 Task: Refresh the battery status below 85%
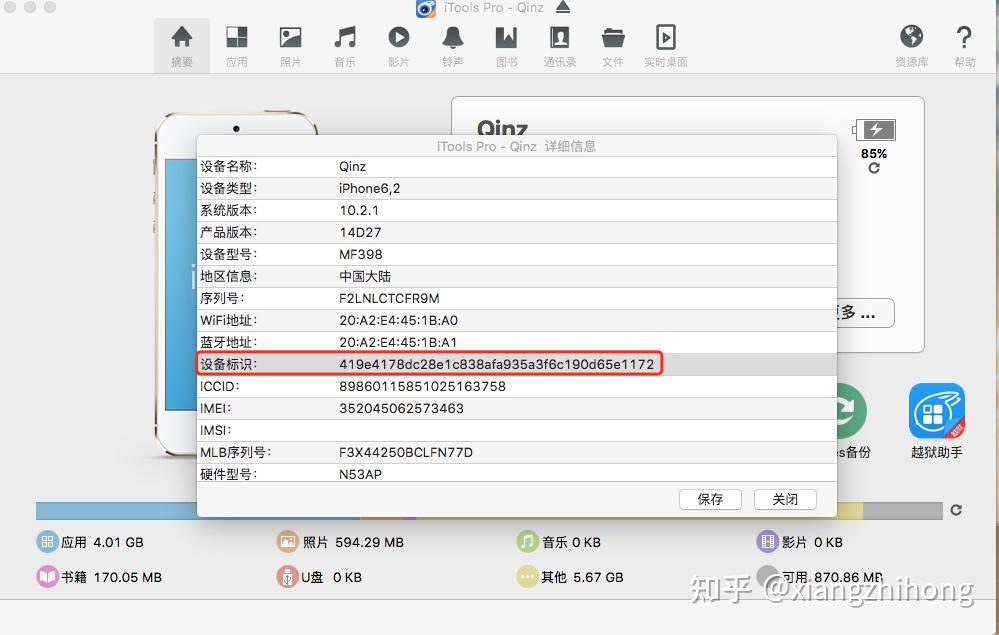click(875, 170)
